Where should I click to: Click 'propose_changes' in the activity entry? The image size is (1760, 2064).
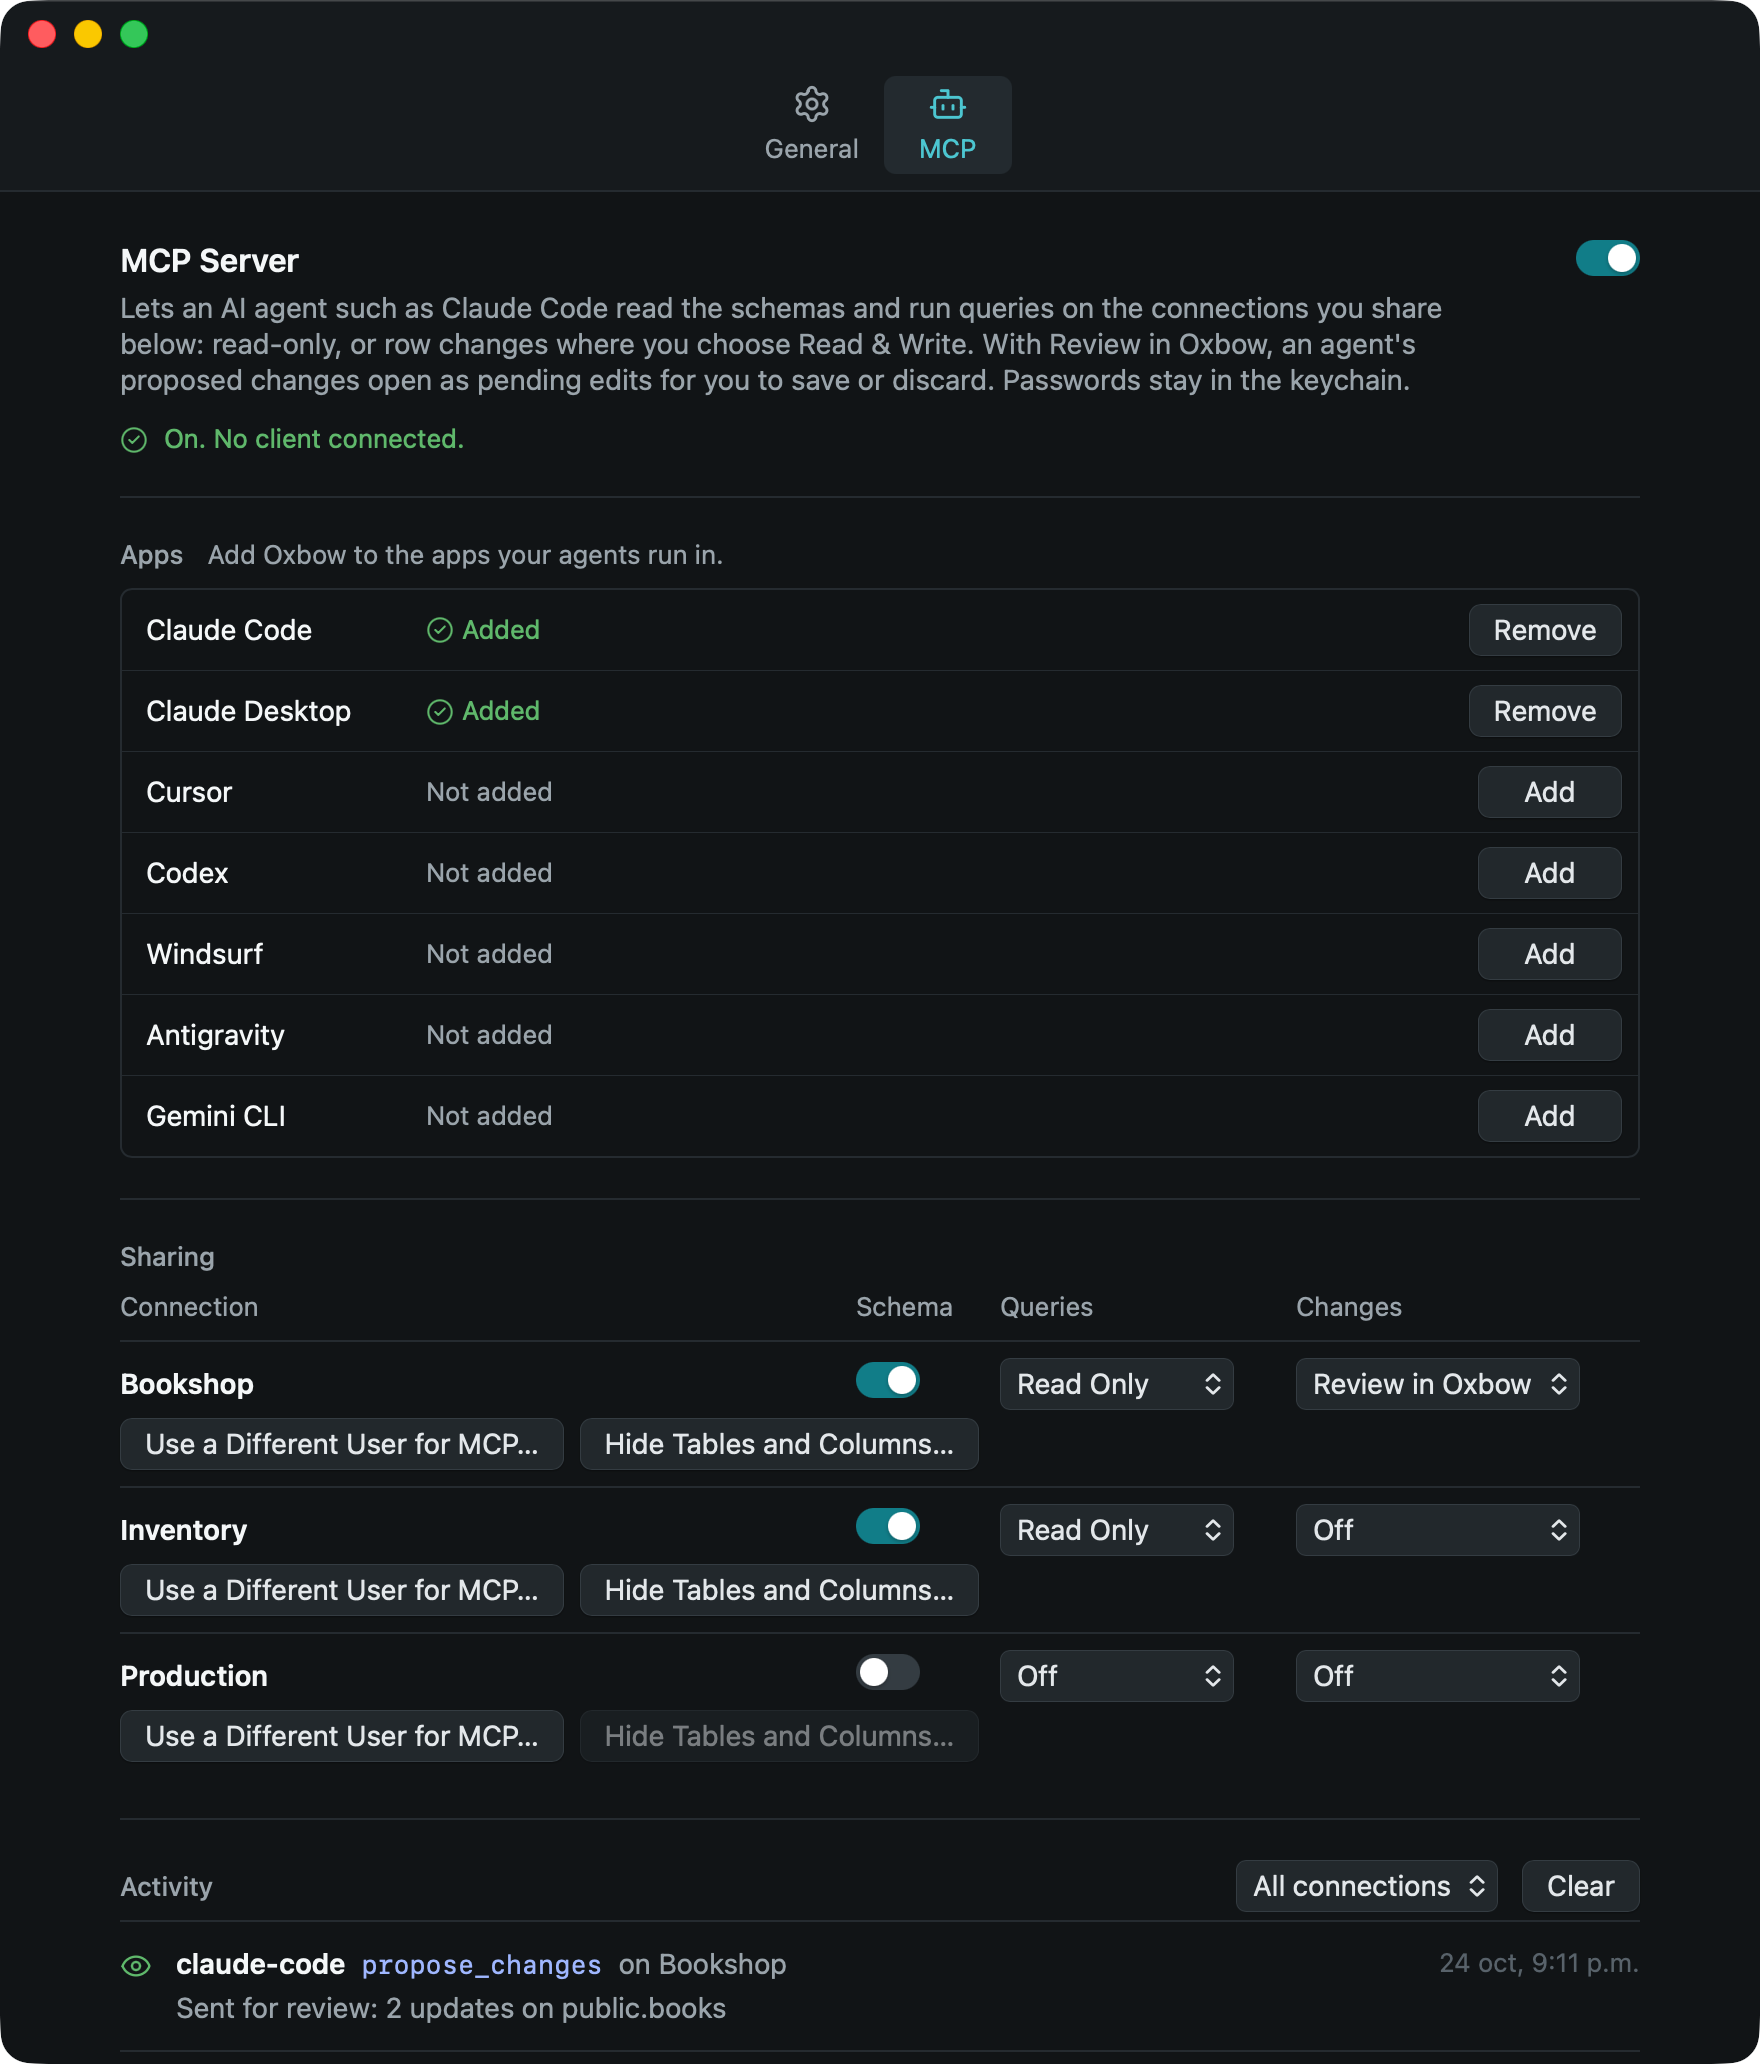coord(481,1965)
